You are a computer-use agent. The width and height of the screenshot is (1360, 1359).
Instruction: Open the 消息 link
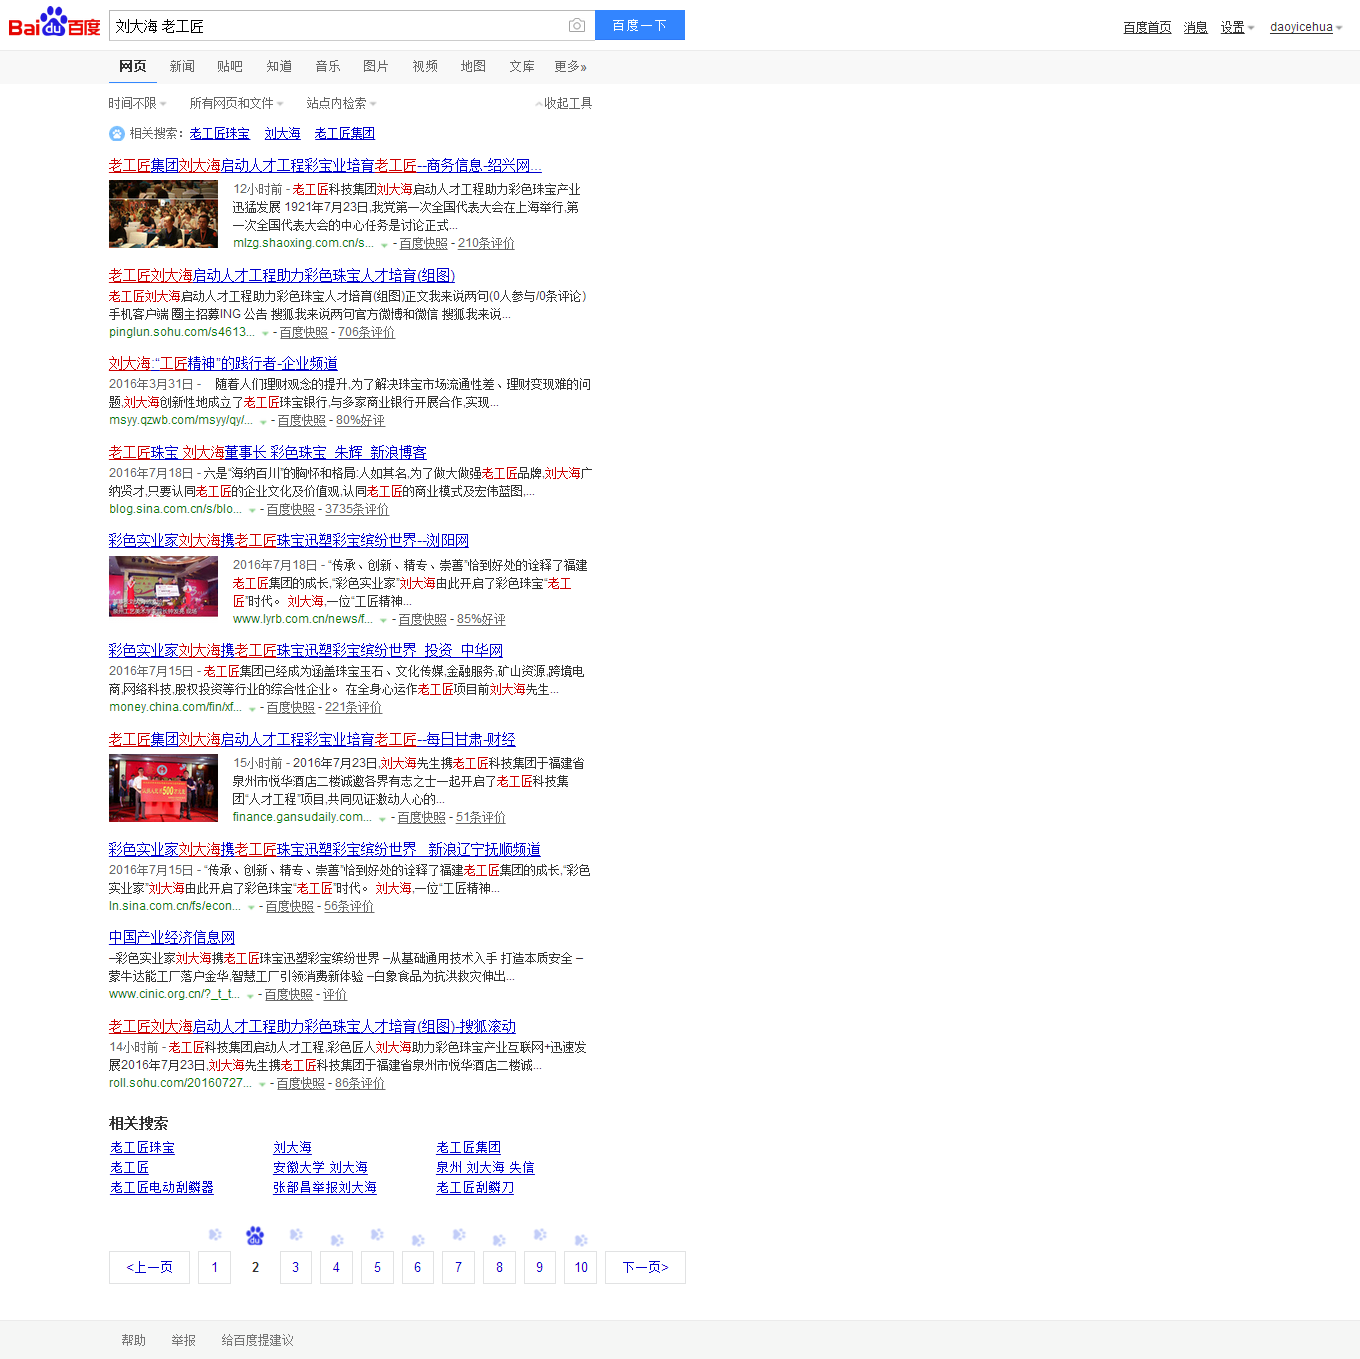tap(1196, 27)
